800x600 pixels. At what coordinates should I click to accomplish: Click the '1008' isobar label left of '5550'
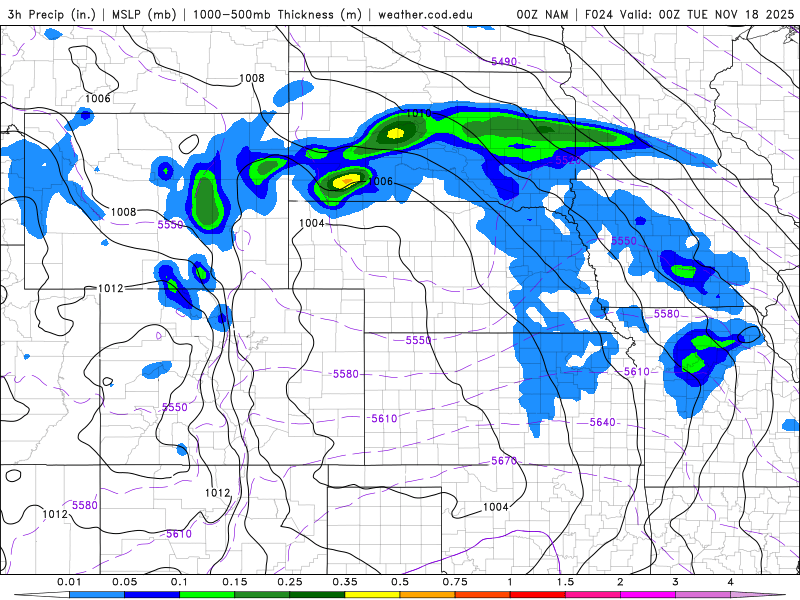(123, 212)
